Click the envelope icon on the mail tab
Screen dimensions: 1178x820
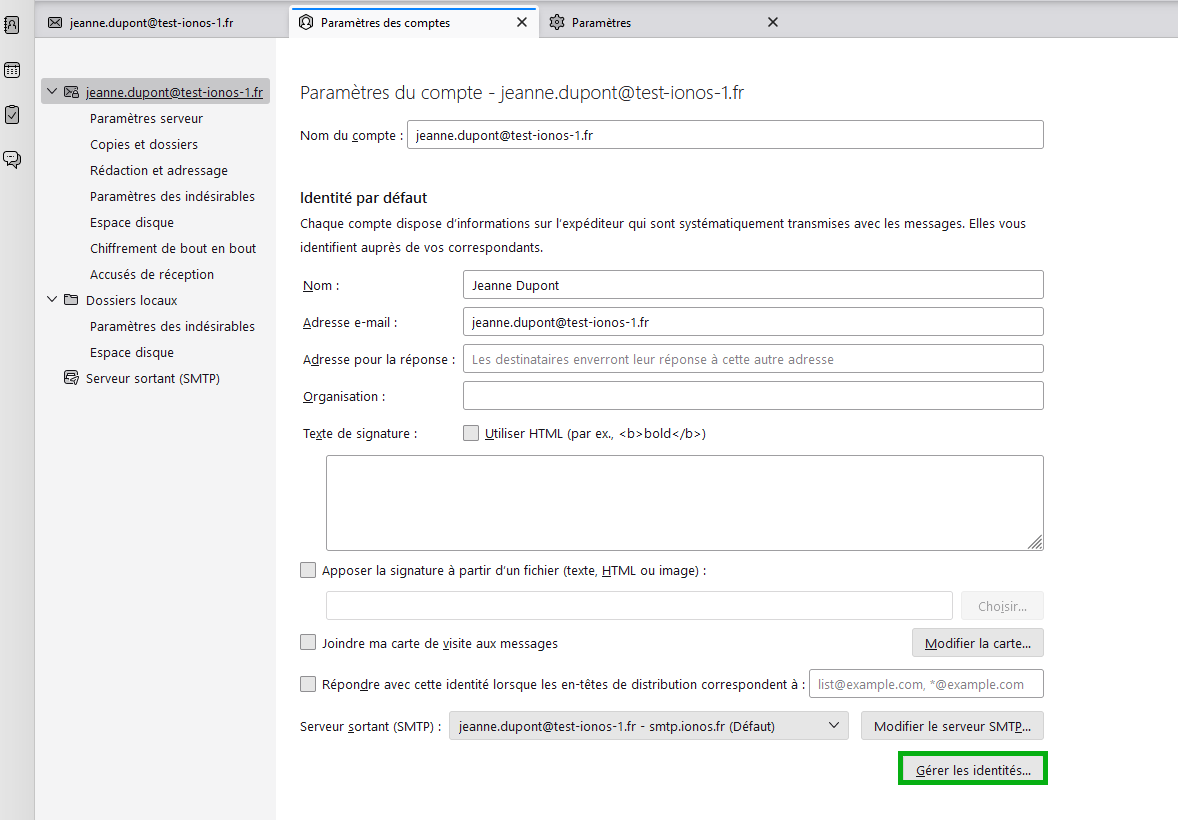55,23
